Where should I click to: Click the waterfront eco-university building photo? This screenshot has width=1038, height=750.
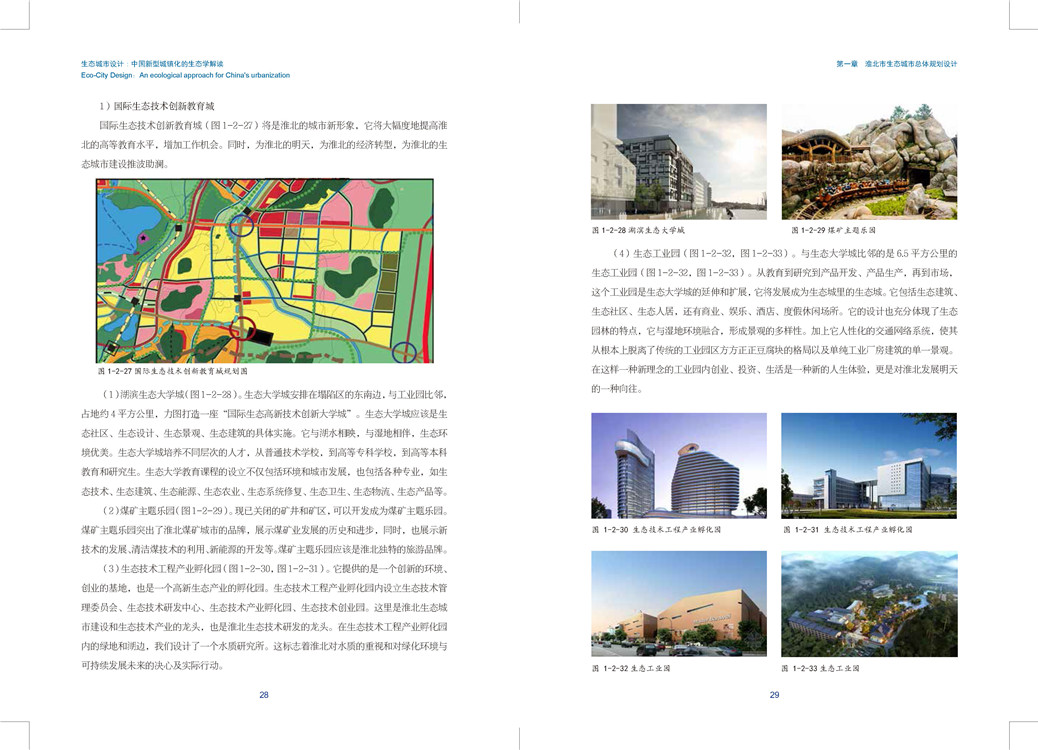coord(679,161)
